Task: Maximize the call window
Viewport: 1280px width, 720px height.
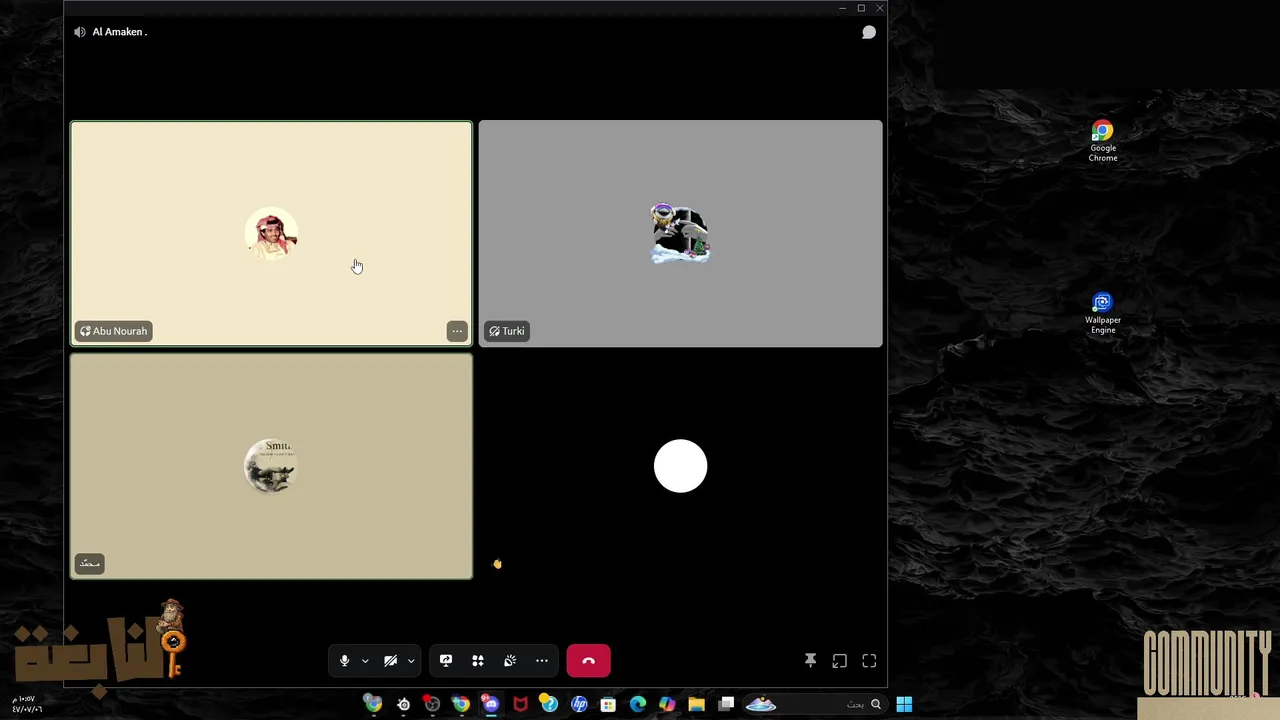Action: [x=861, y=8]
